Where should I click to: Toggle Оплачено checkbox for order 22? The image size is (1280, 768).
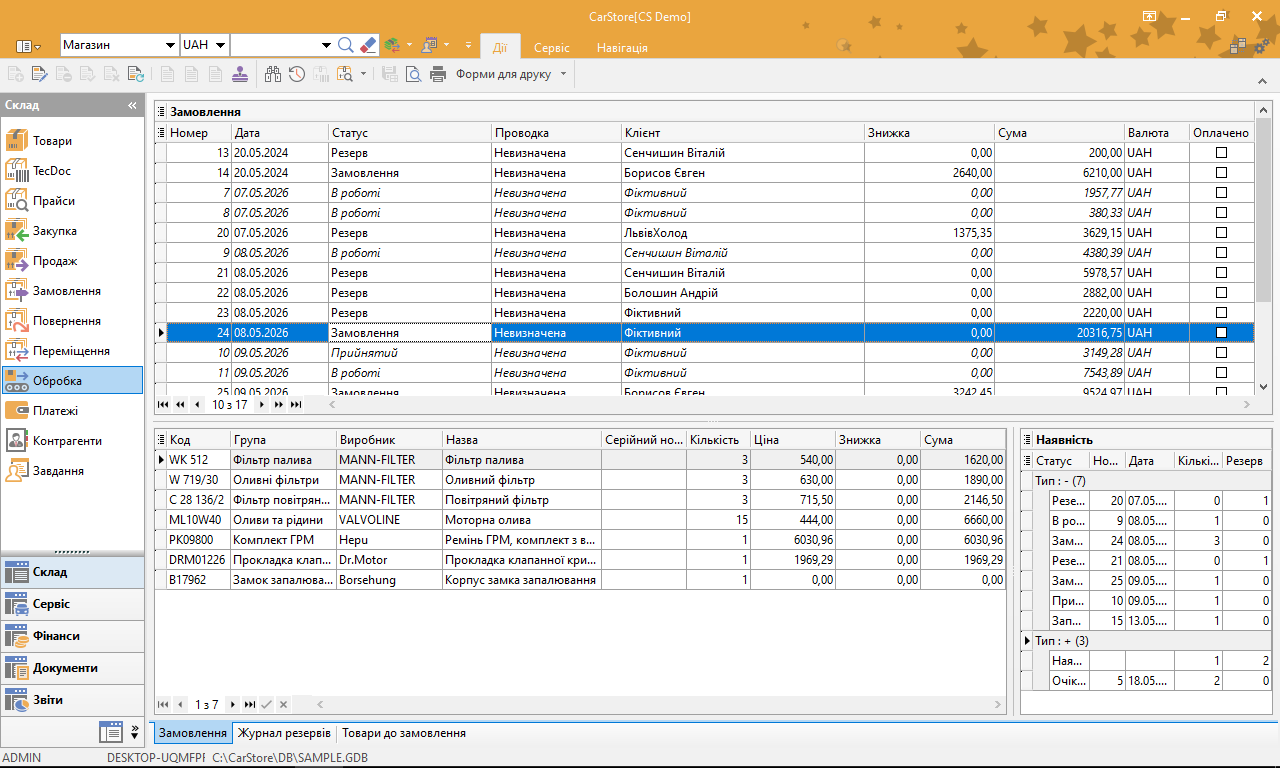[1221, 293]
